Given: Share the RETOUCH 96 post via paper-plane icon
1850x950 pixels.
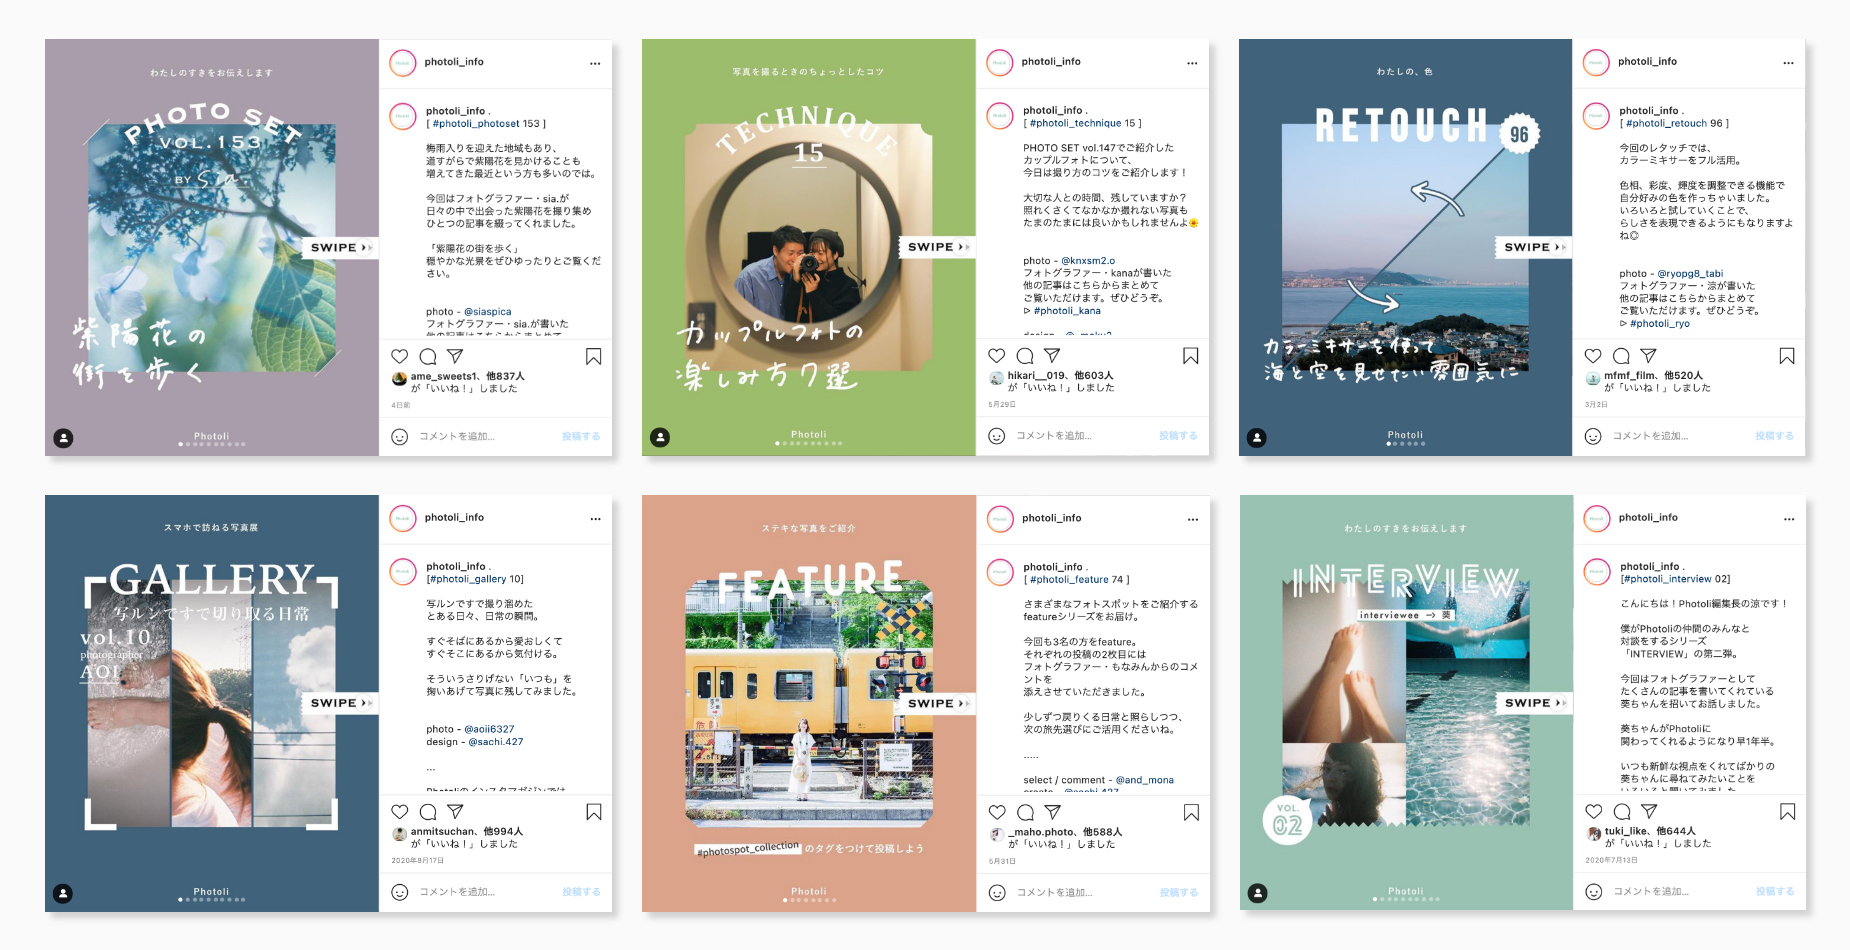Looking at the screenshot, I should (x=1648, y=355).
